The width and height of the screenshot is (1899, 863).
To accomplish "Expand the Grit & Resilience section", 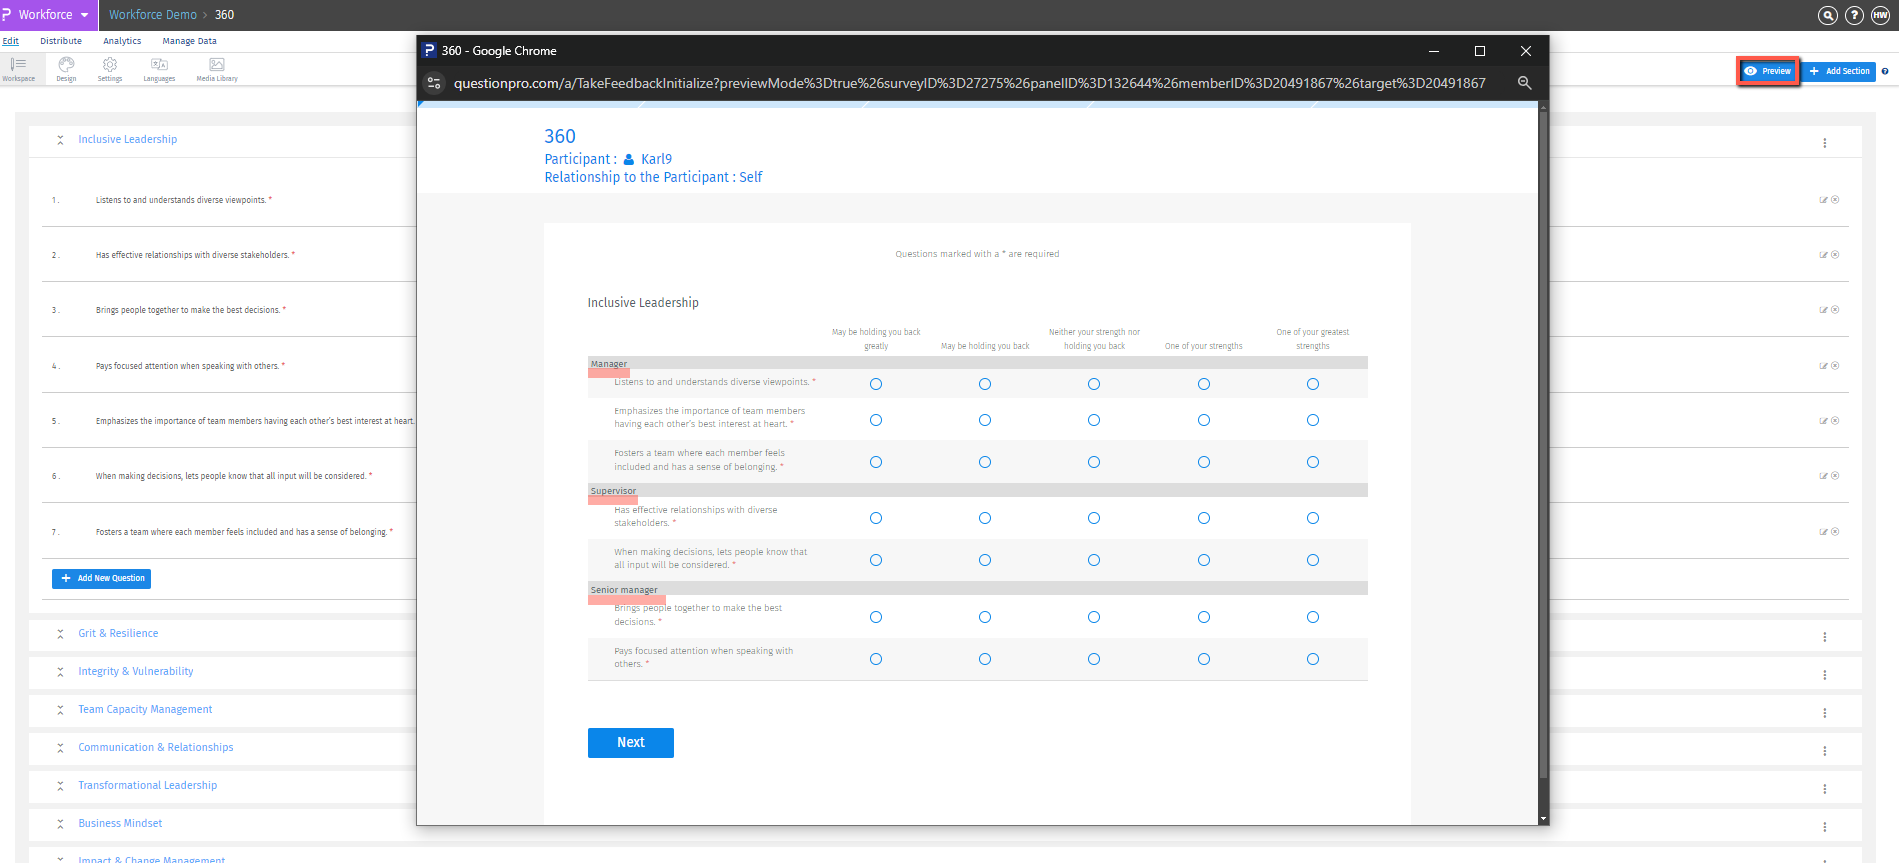I will click(60, 634).
